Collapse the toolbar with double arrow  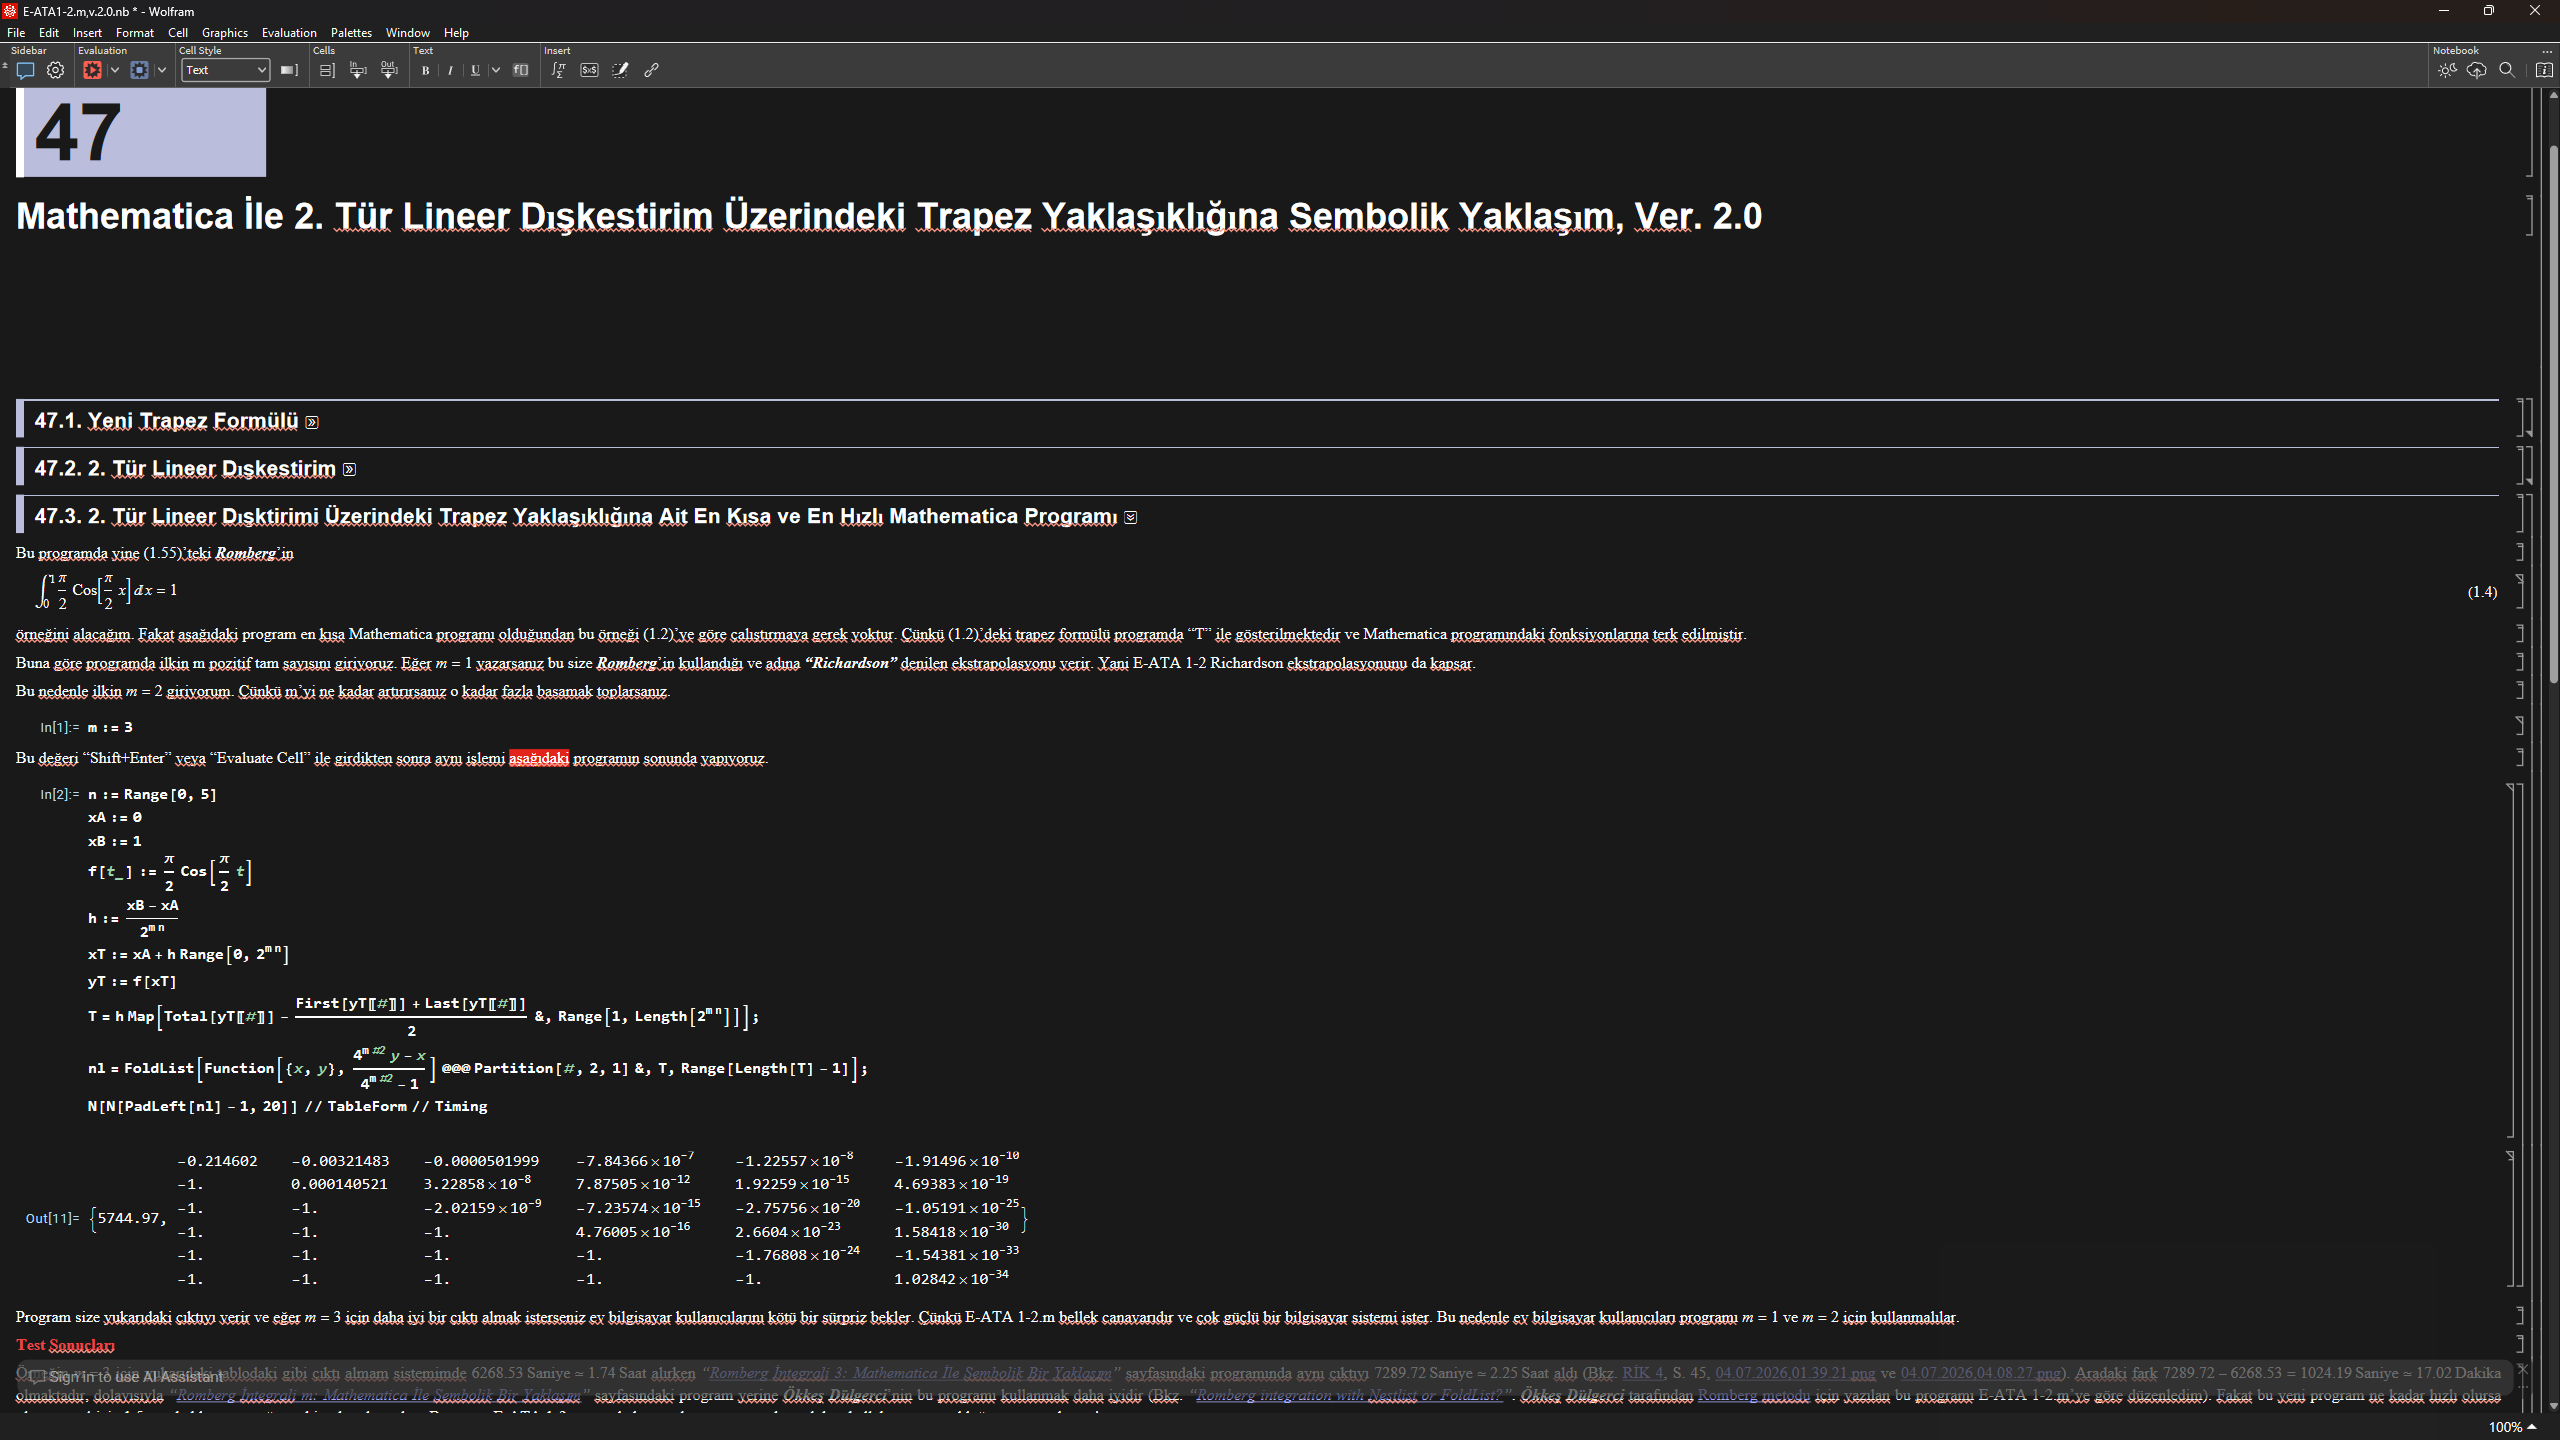(x=5, y=66)
